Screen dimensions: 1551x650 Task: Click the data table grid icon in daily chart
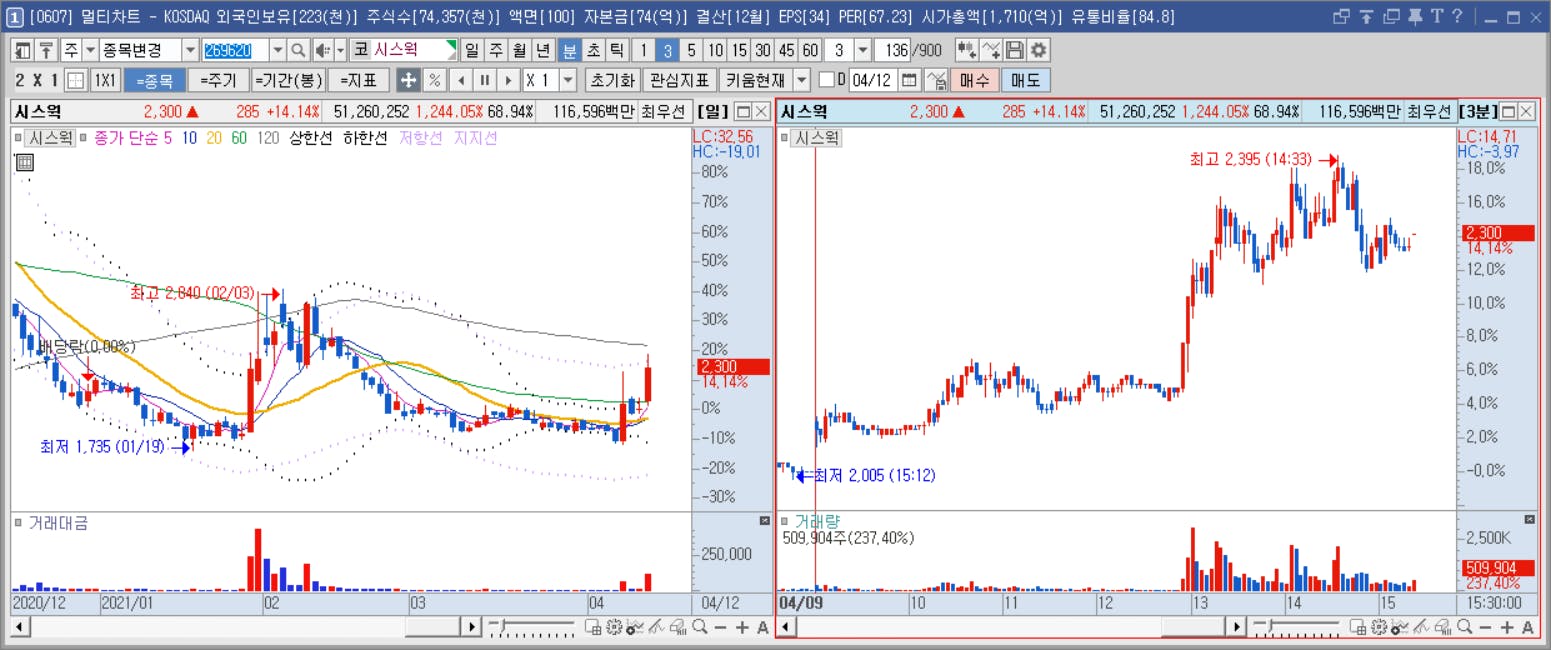[25, 162]
